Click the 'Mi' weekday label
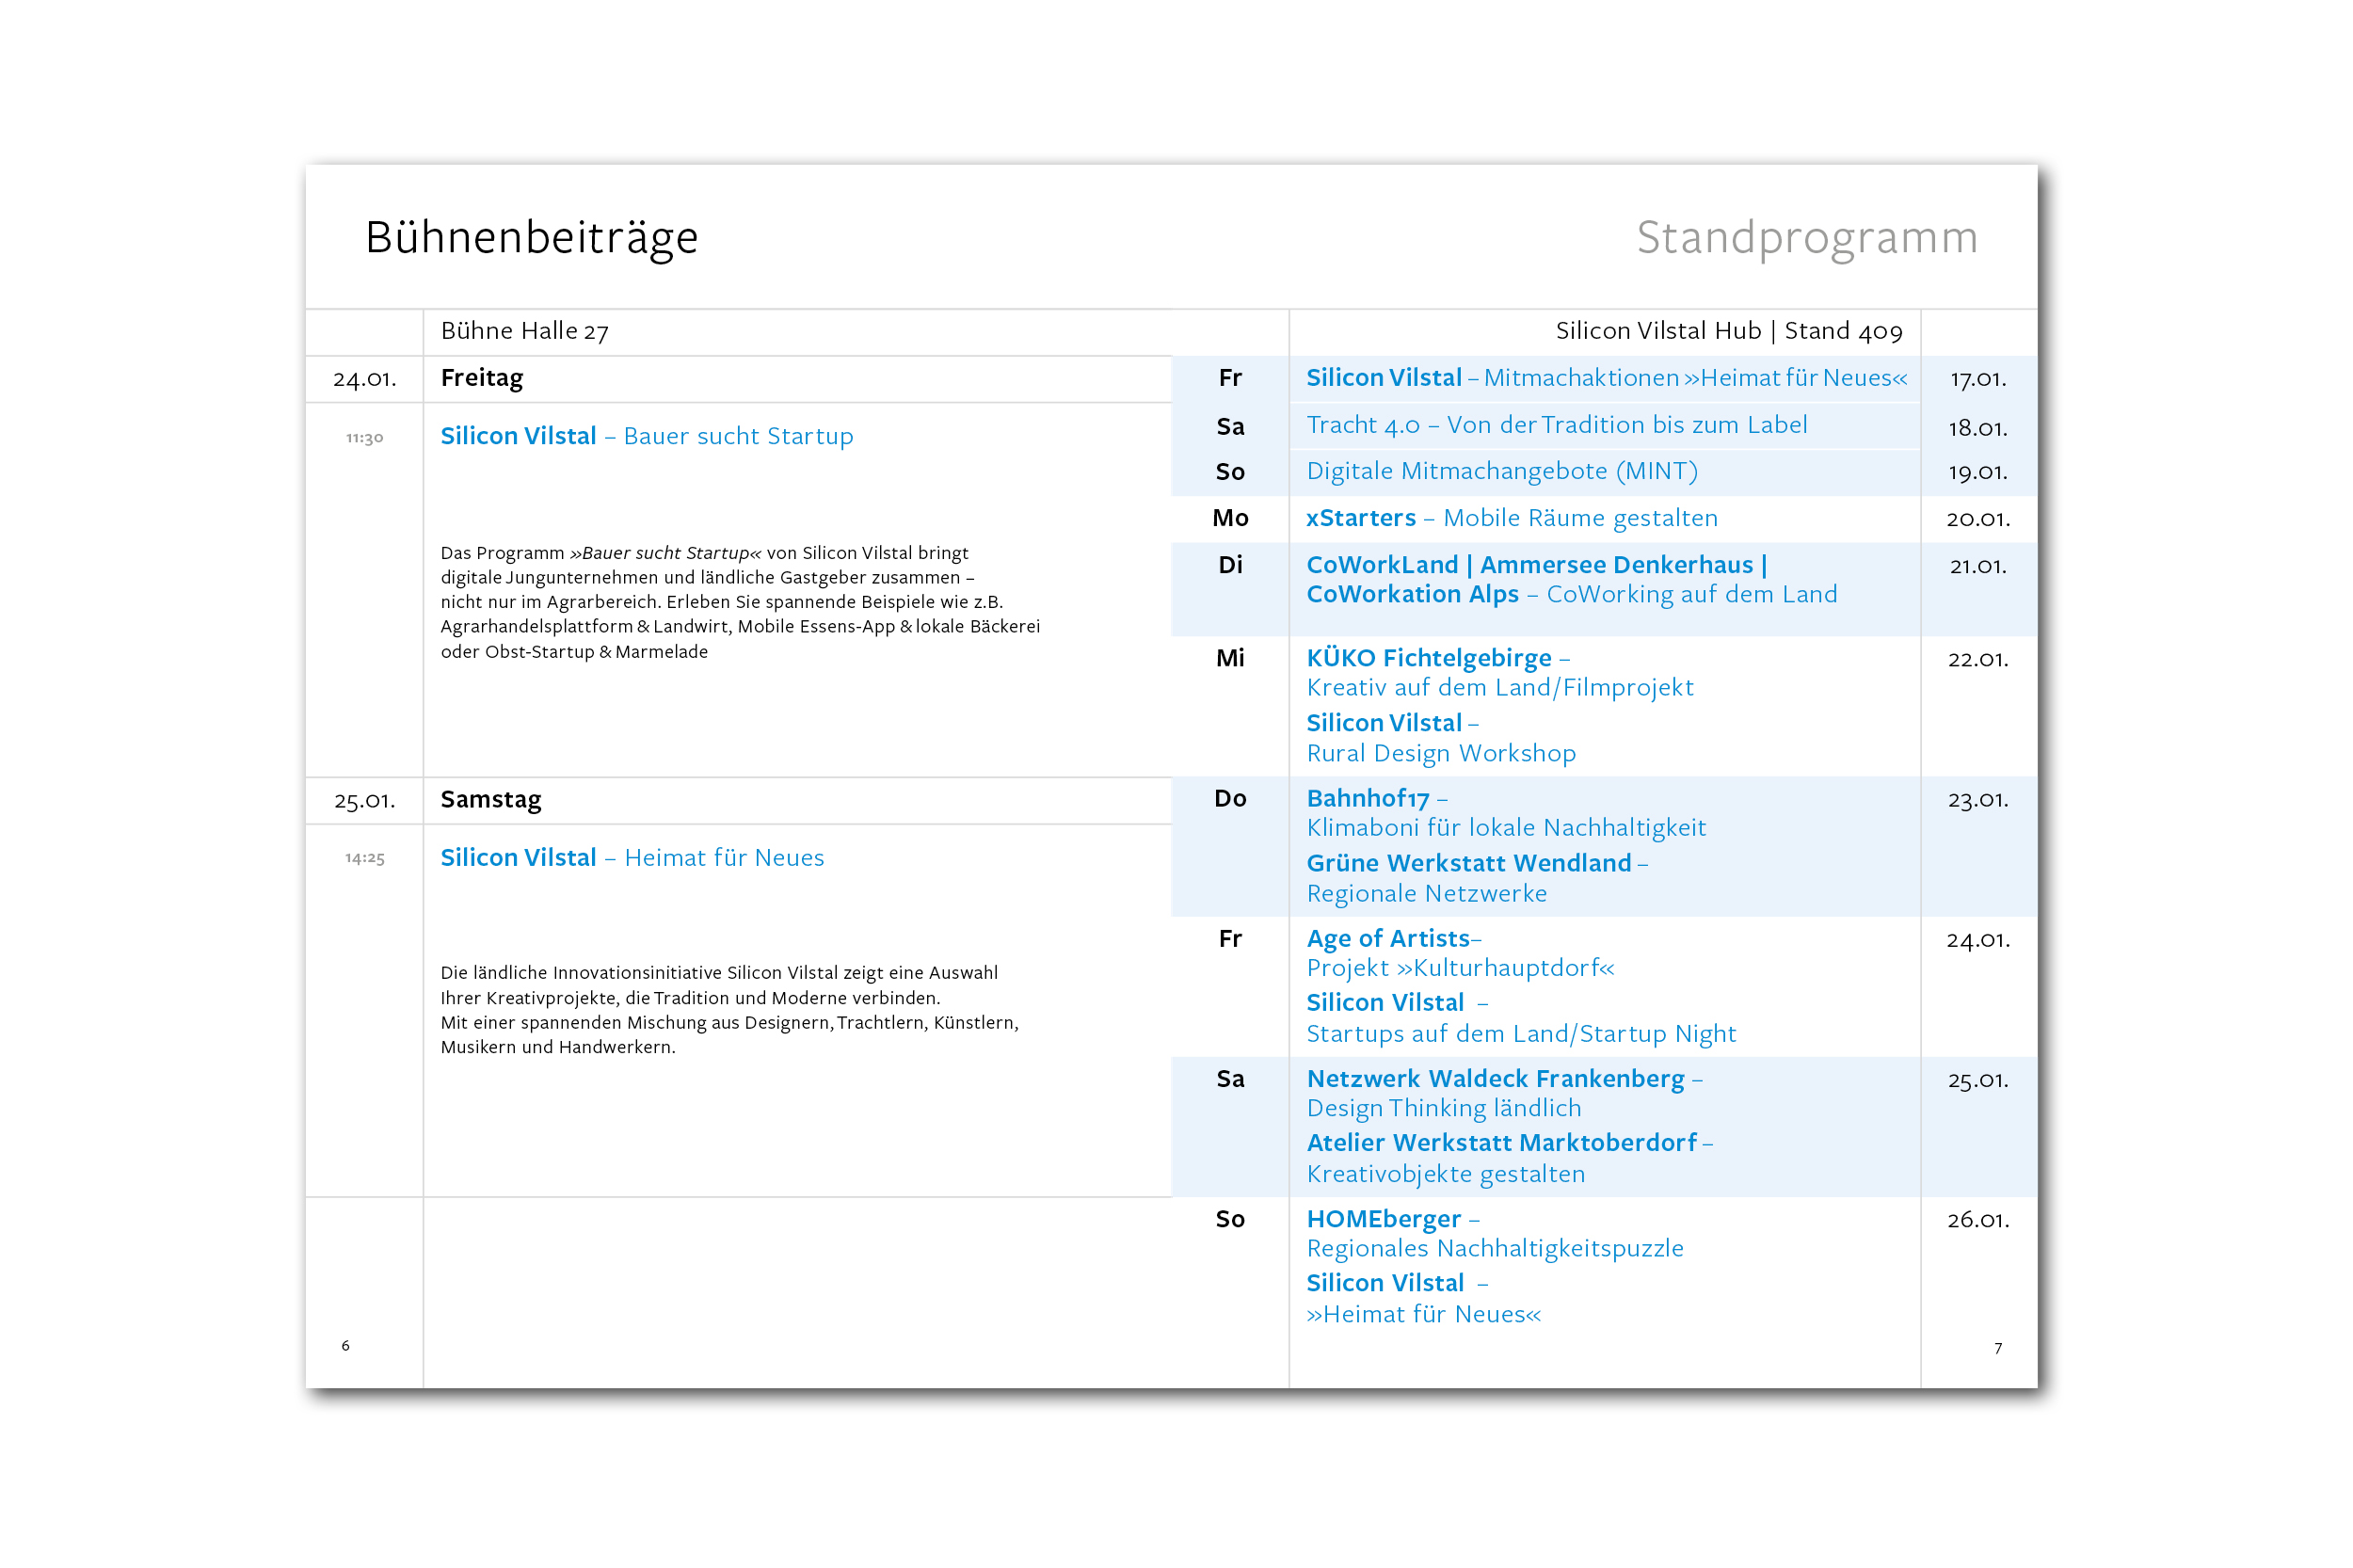Image resolution: width=2353 pixels, height=1568 pixels. (x=1230, y=658)
